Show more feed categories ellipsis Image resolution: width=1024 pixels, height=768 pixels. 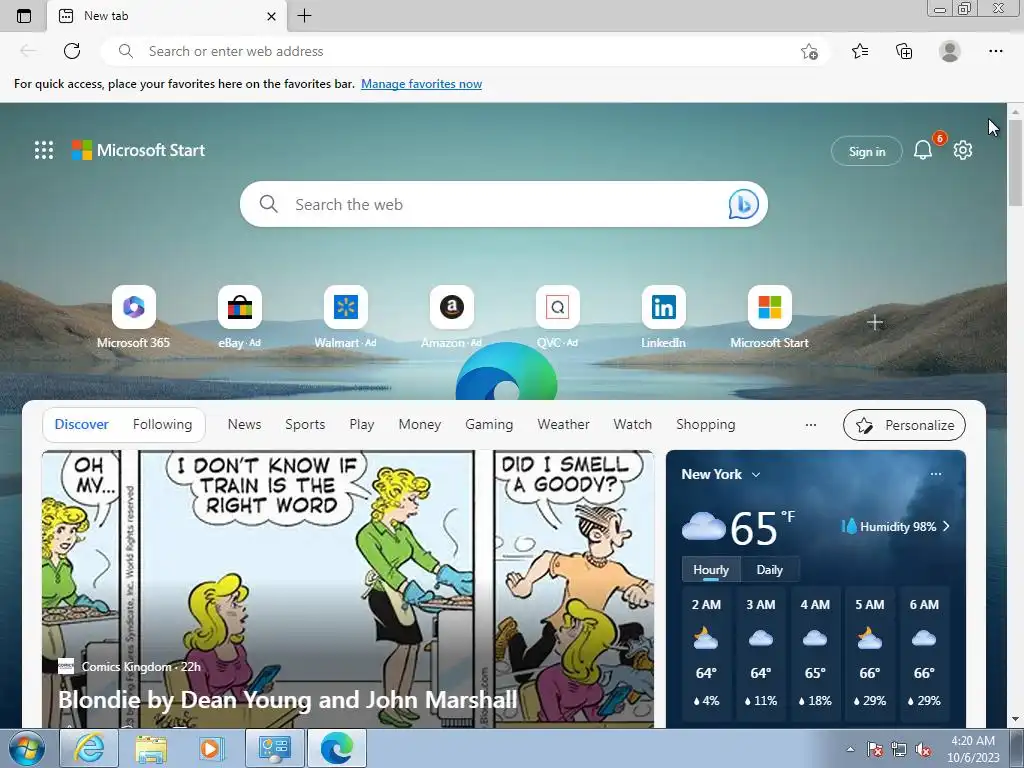tap(810, 424)
